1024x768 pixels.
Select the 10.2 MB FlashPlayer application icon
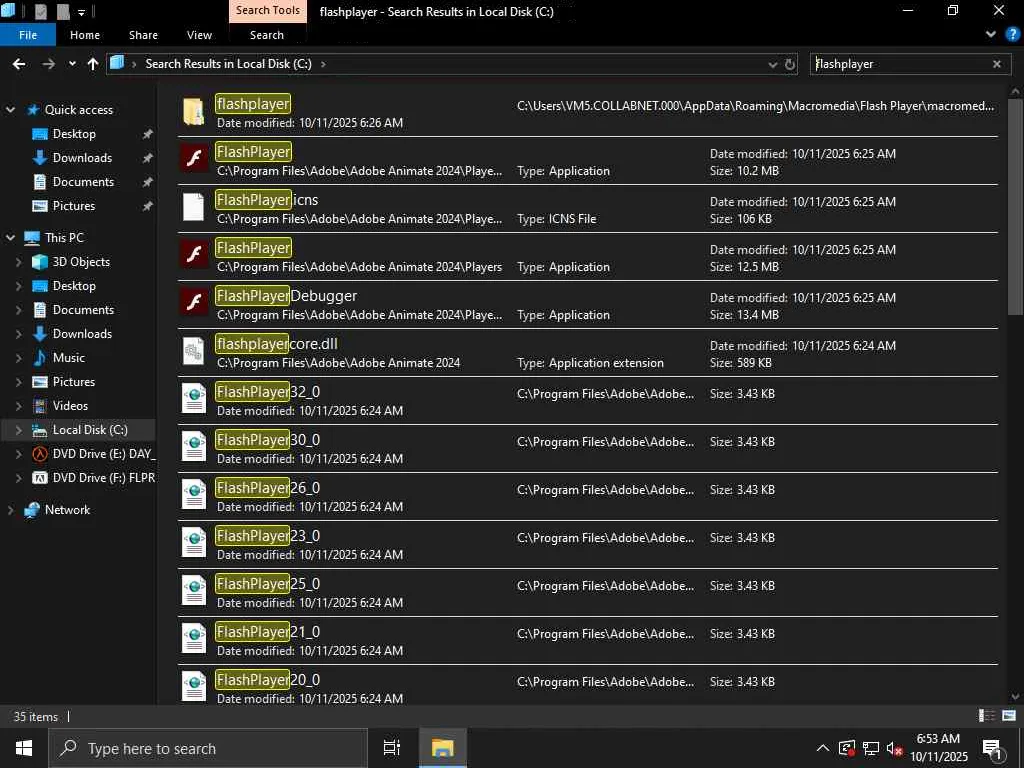(x=194, y=159)
